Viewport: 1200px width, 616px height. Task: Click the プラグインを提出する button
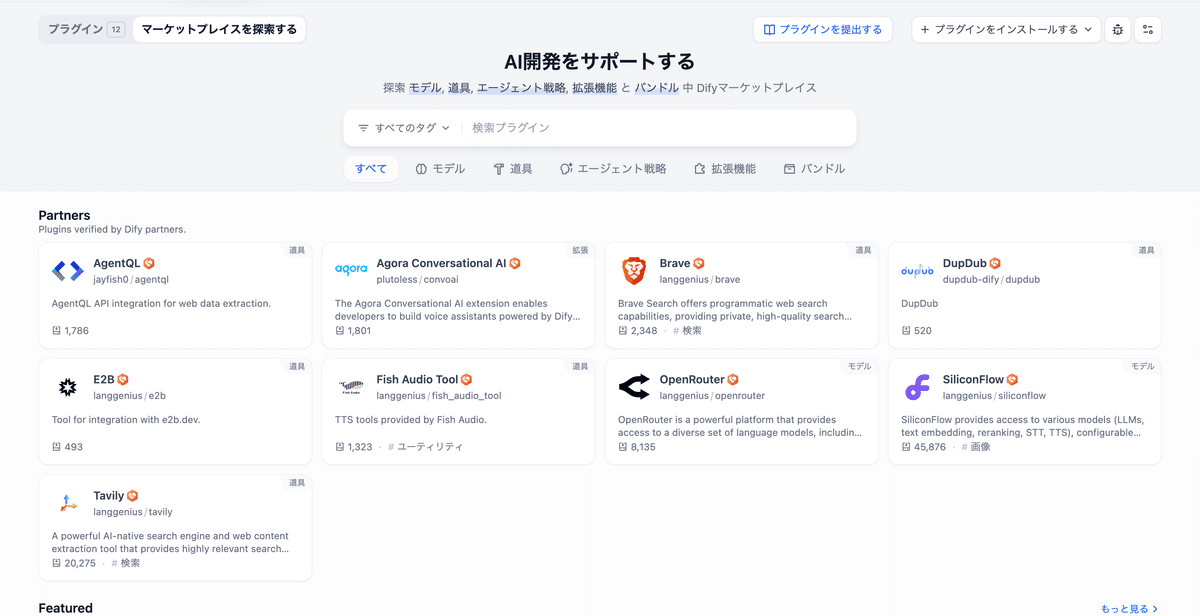pos(822,29)
